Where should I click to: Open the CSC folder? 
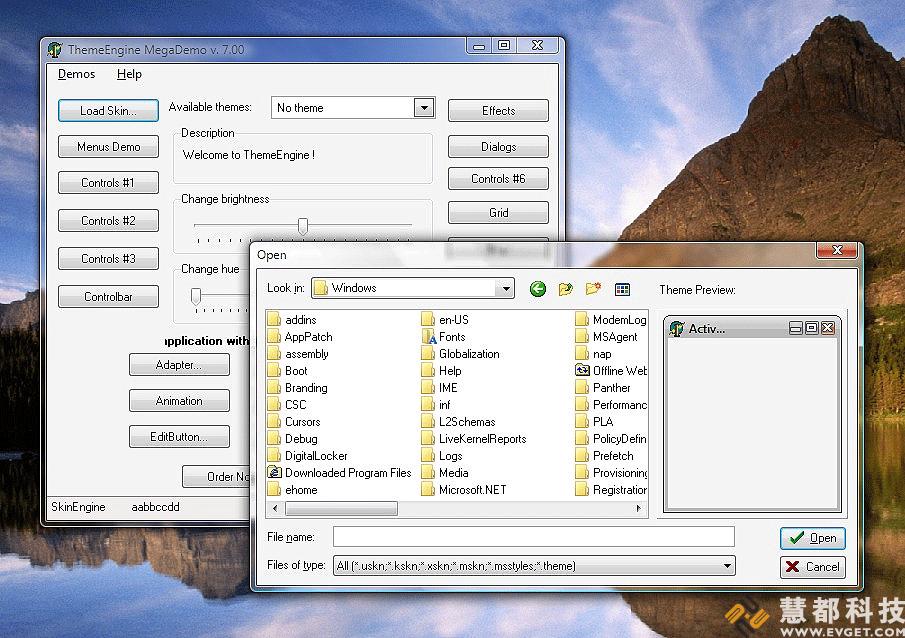click(287, 405)
